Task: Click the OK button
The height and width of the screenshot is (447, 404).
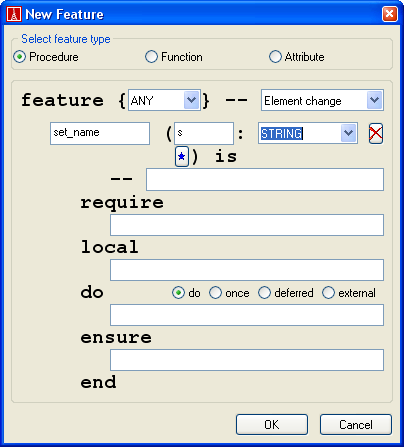Action: point(272,424)
